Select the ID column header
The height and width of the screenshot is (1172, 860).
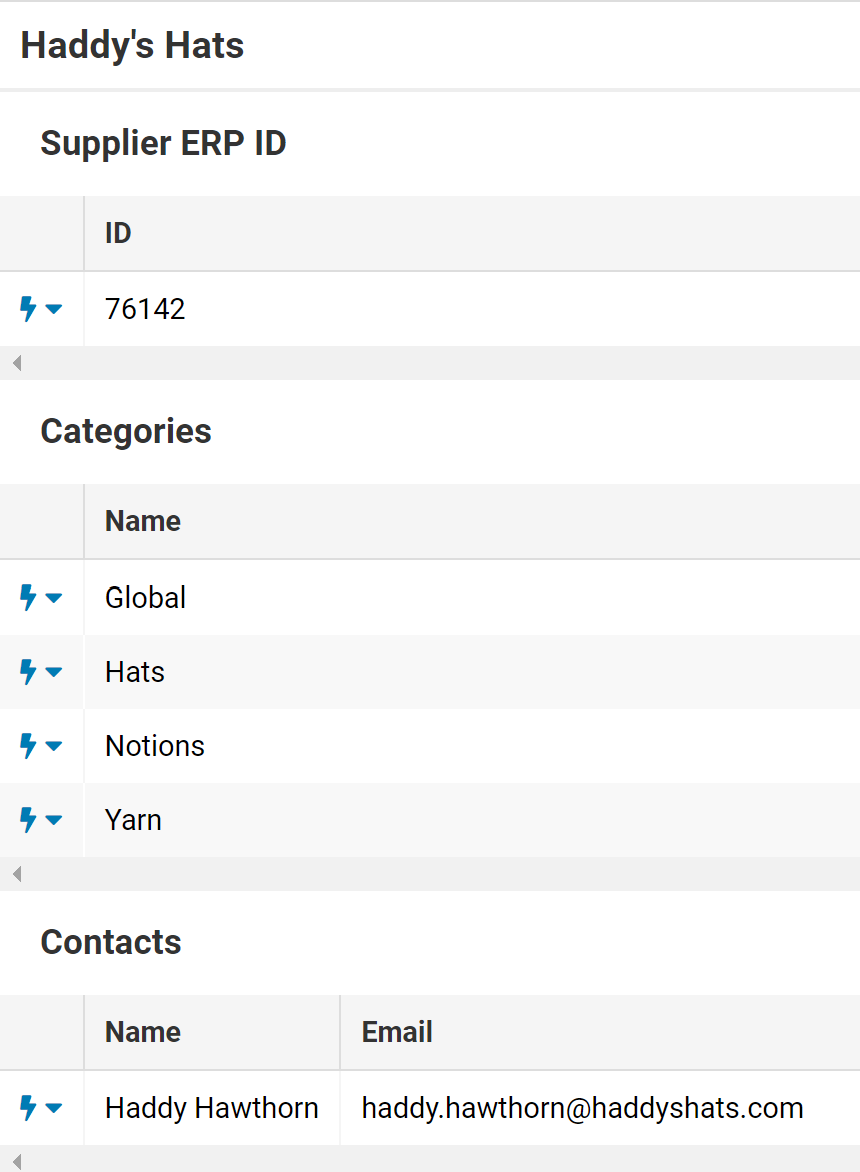[x=472, y=233]
